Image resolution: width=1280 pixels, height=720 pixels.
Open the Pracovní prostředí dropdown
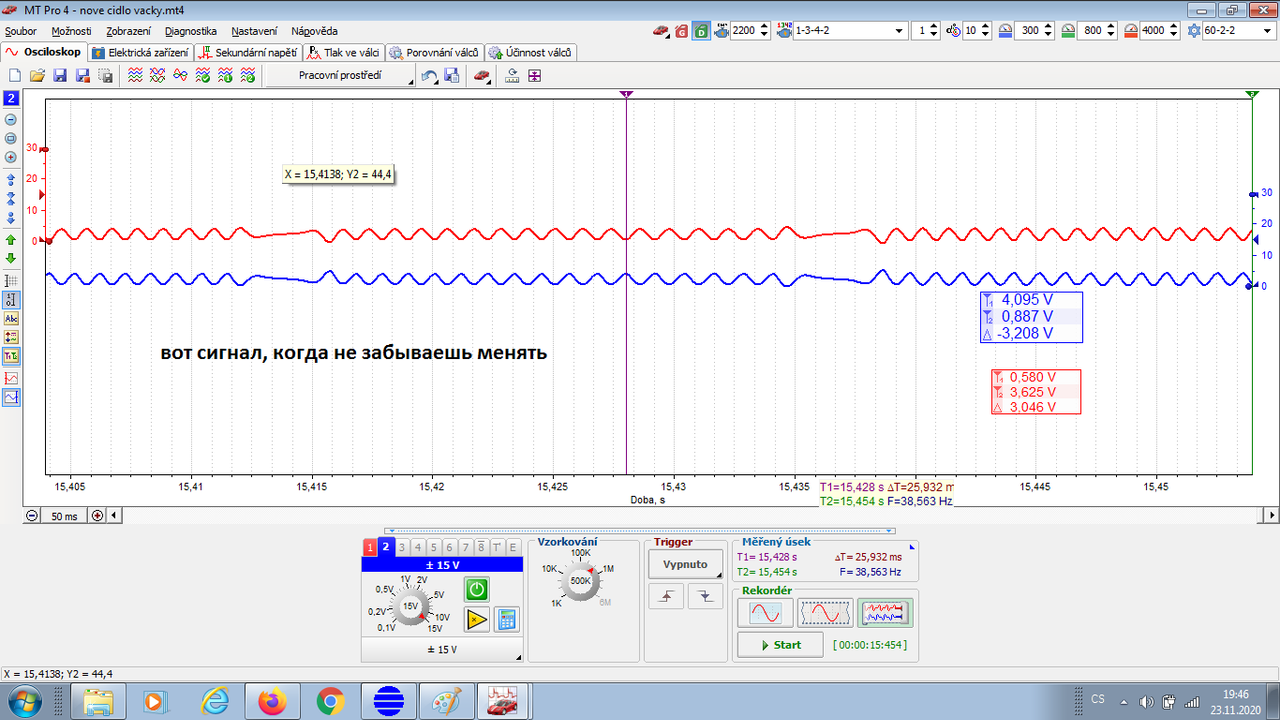(x=340, y=75)
